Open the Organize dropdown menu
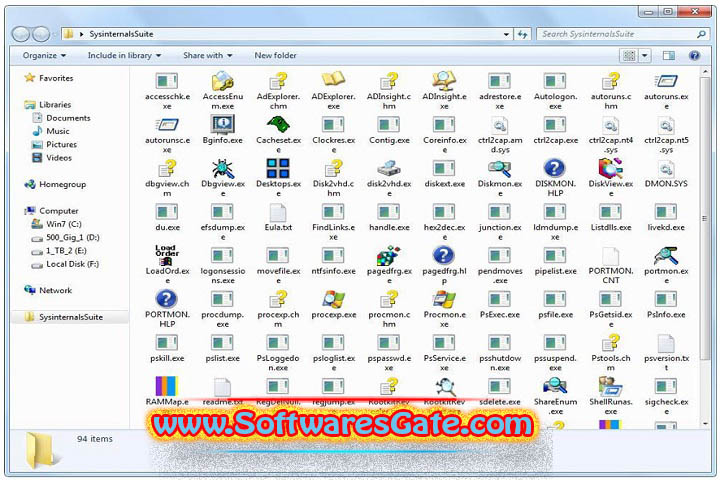720x480 pixels. point(44,56)
